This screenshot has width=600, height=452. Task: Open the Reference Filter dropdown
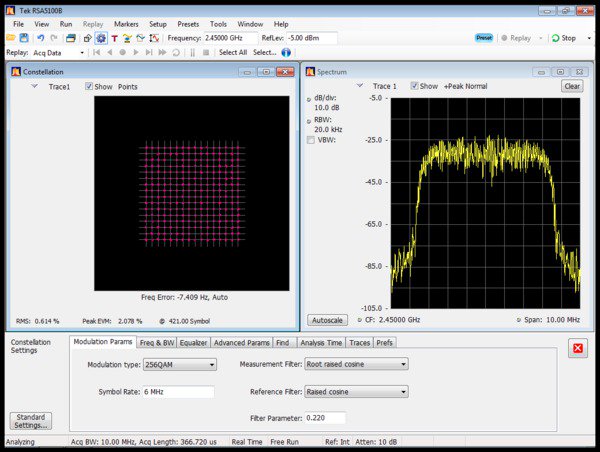tap(356, 392)
